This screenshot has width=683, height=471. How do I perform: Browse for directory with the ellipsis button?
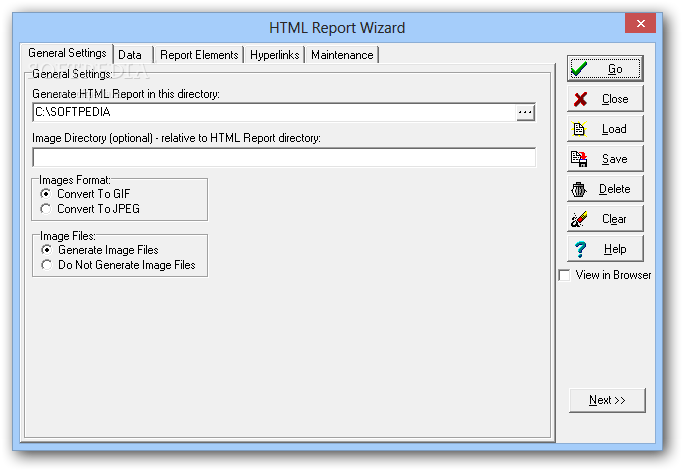[x=525, y=112]
